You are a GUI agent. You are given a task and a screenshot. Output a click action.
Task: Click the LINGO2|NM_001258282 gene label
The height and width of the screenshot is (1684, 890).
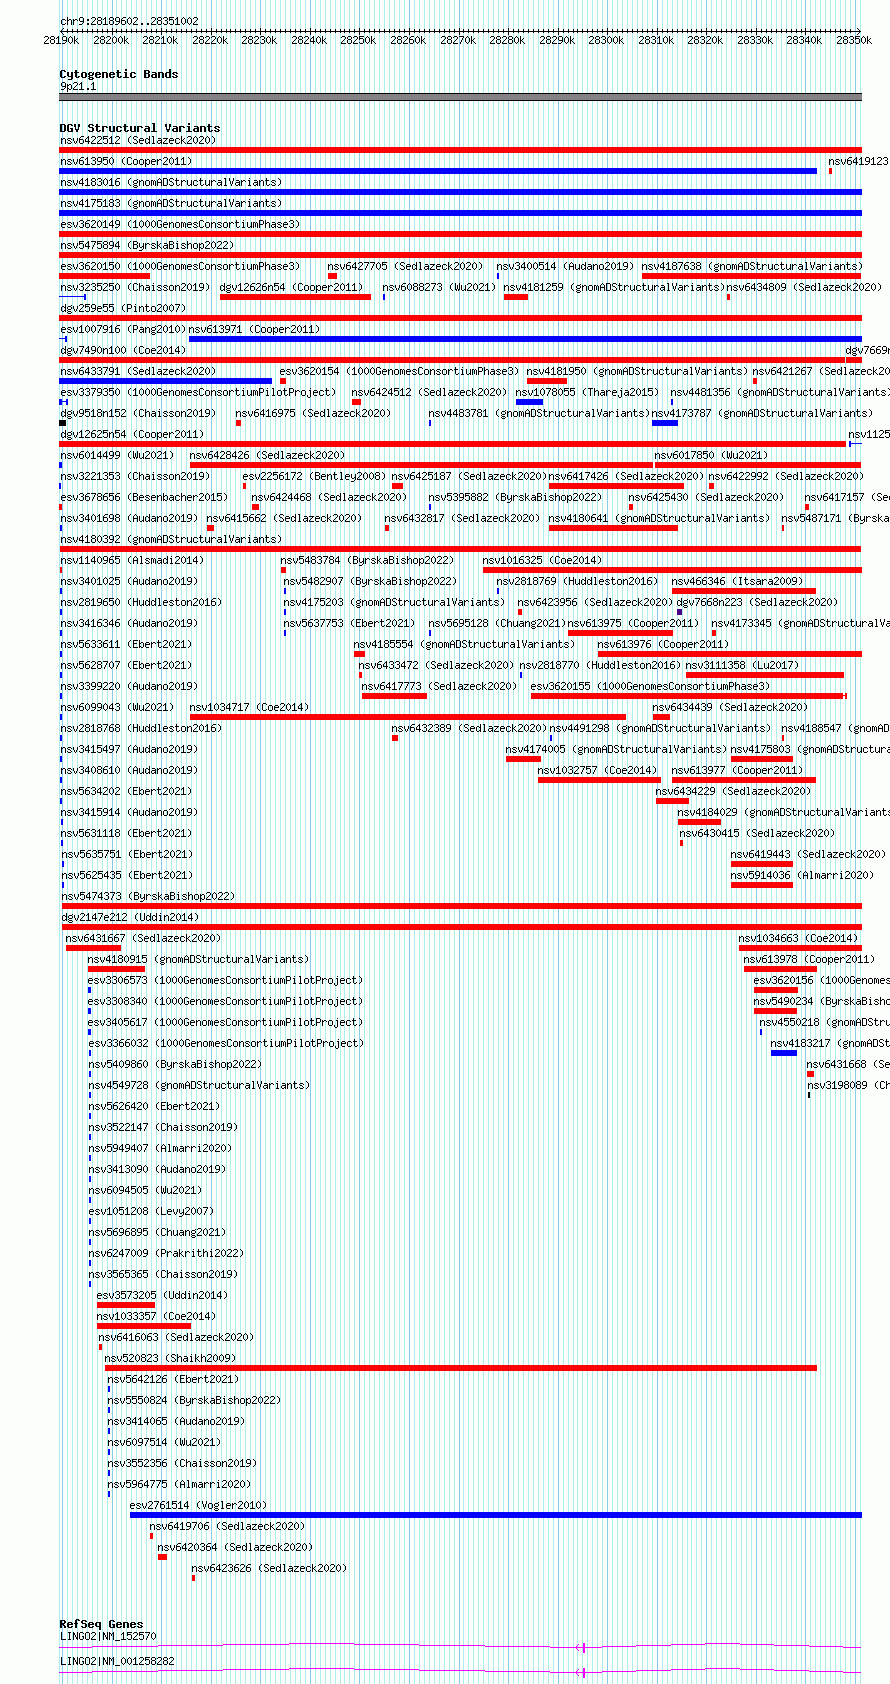pos(117,1661)
